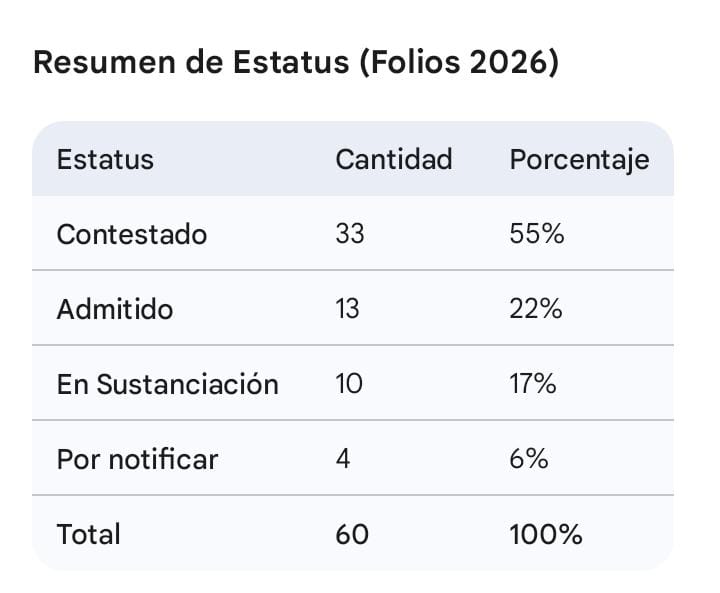Viewport: 720px width, 593px height.
Task: Select the Cantidad column header
Action: (393, 159)
